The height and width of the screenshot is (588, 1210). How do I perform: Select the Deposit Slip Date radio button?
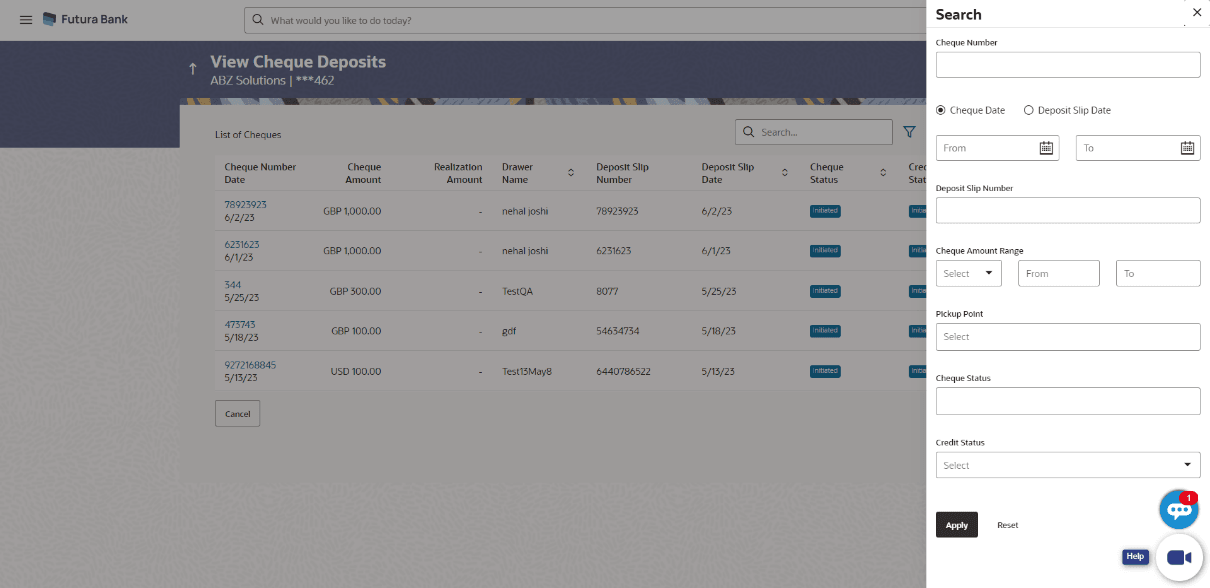tap(1029, 110)
